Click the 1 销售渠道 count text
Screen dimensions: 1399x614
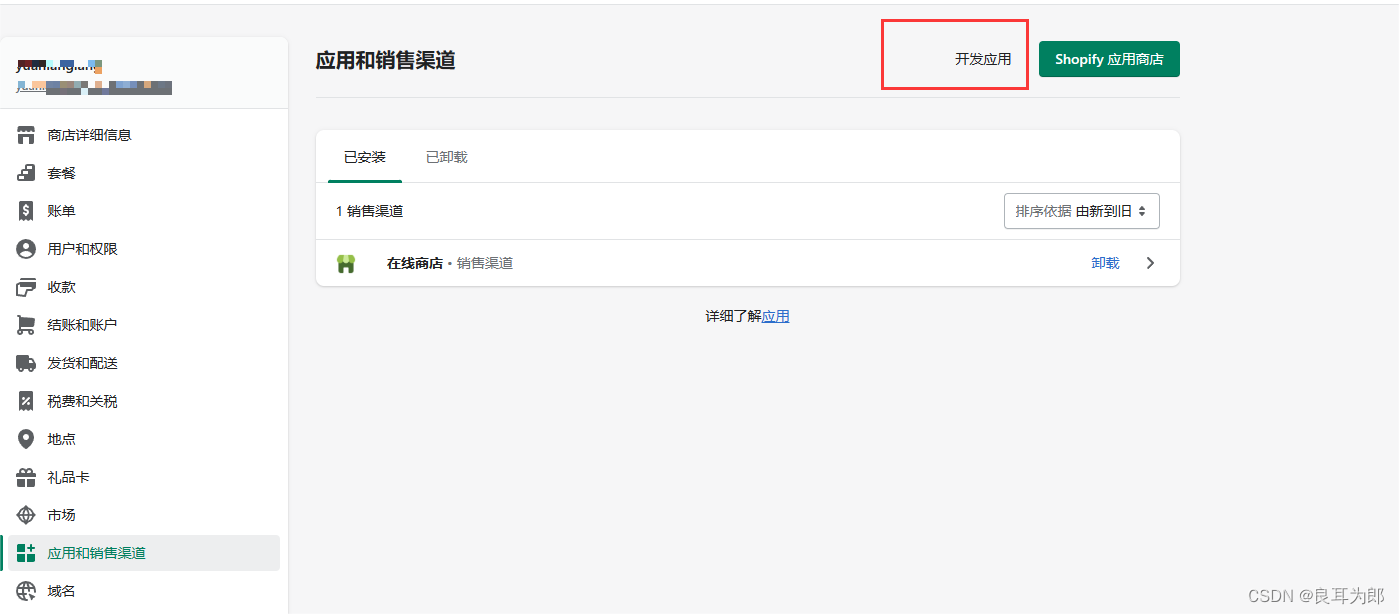370,211
